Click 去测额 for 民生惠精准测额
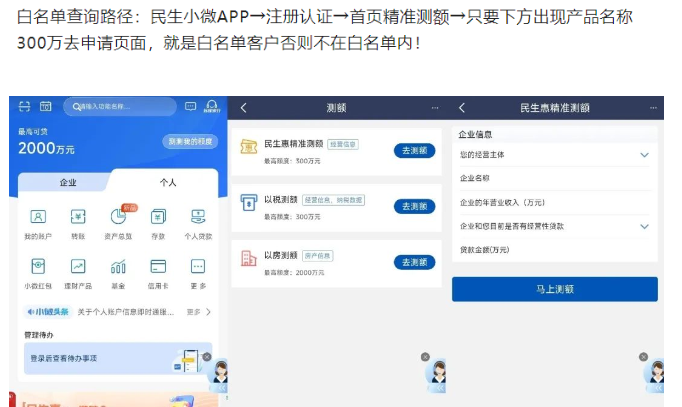The image size is (682, 407). tap(414, 150)
